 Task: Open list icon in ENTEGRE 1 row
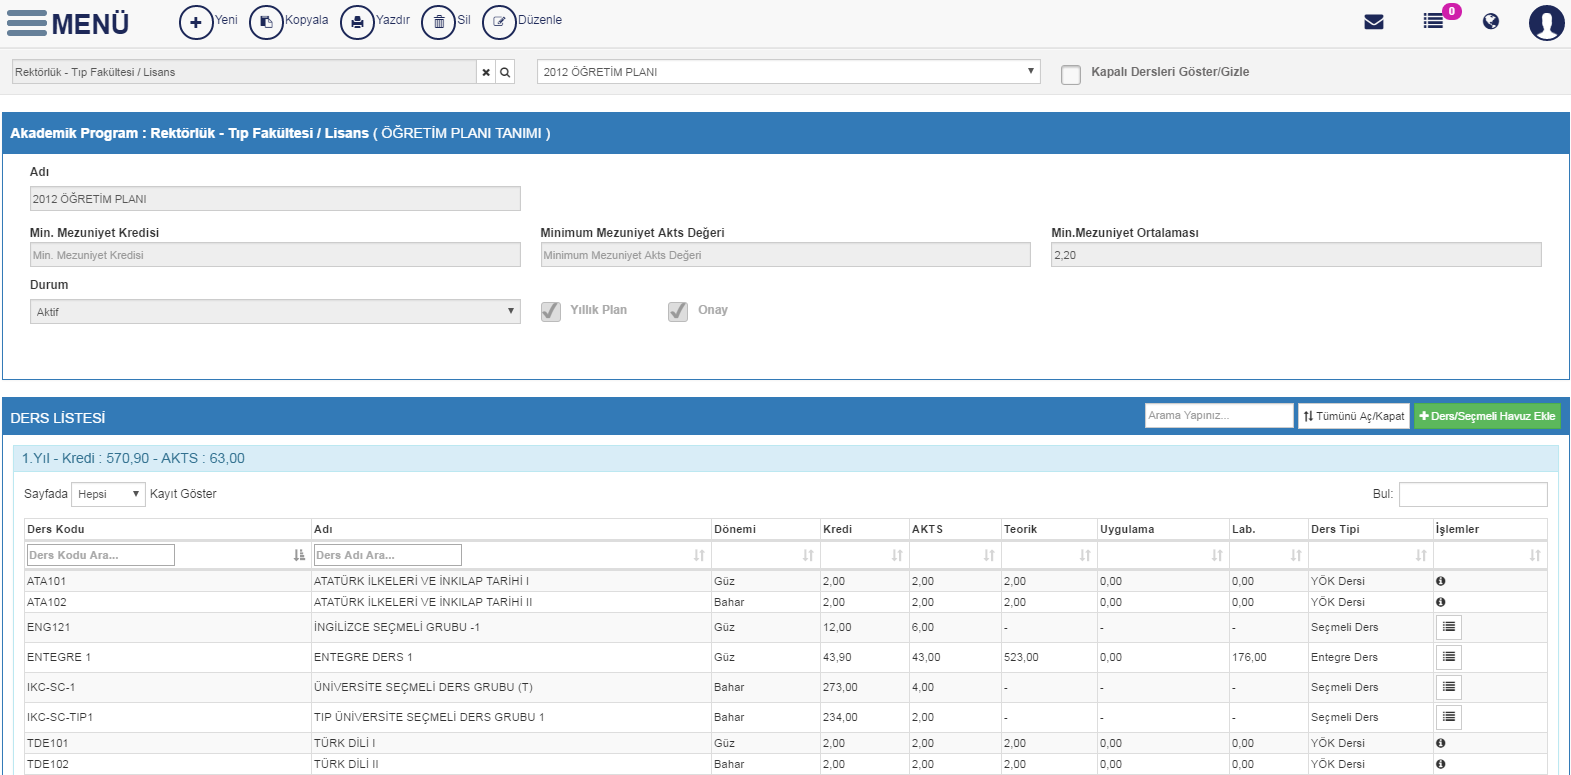[1449, 657]
